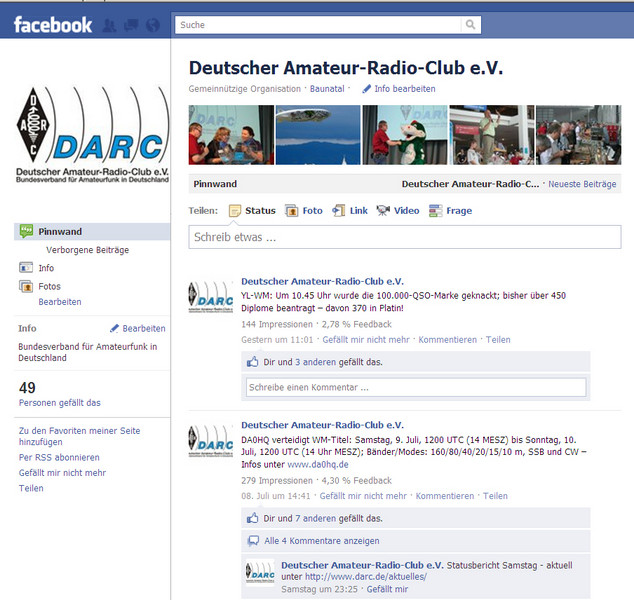Open 3 anderen likers list
This screenshot has height=600, width=634.
tap(315, 362)
